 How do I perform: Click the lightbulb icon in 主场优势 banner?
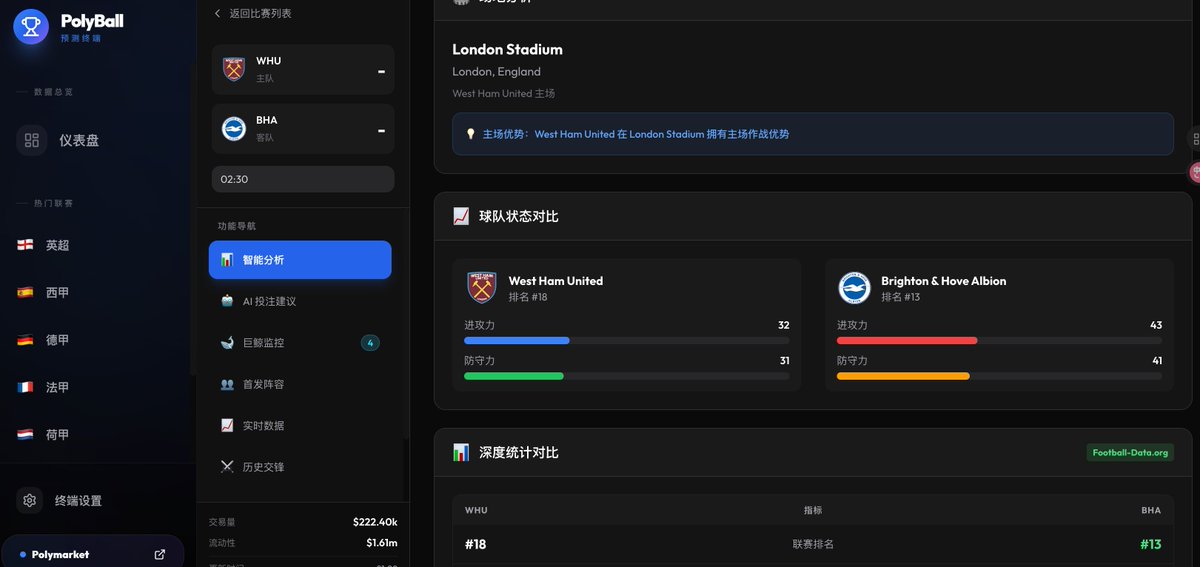point(471,134)
